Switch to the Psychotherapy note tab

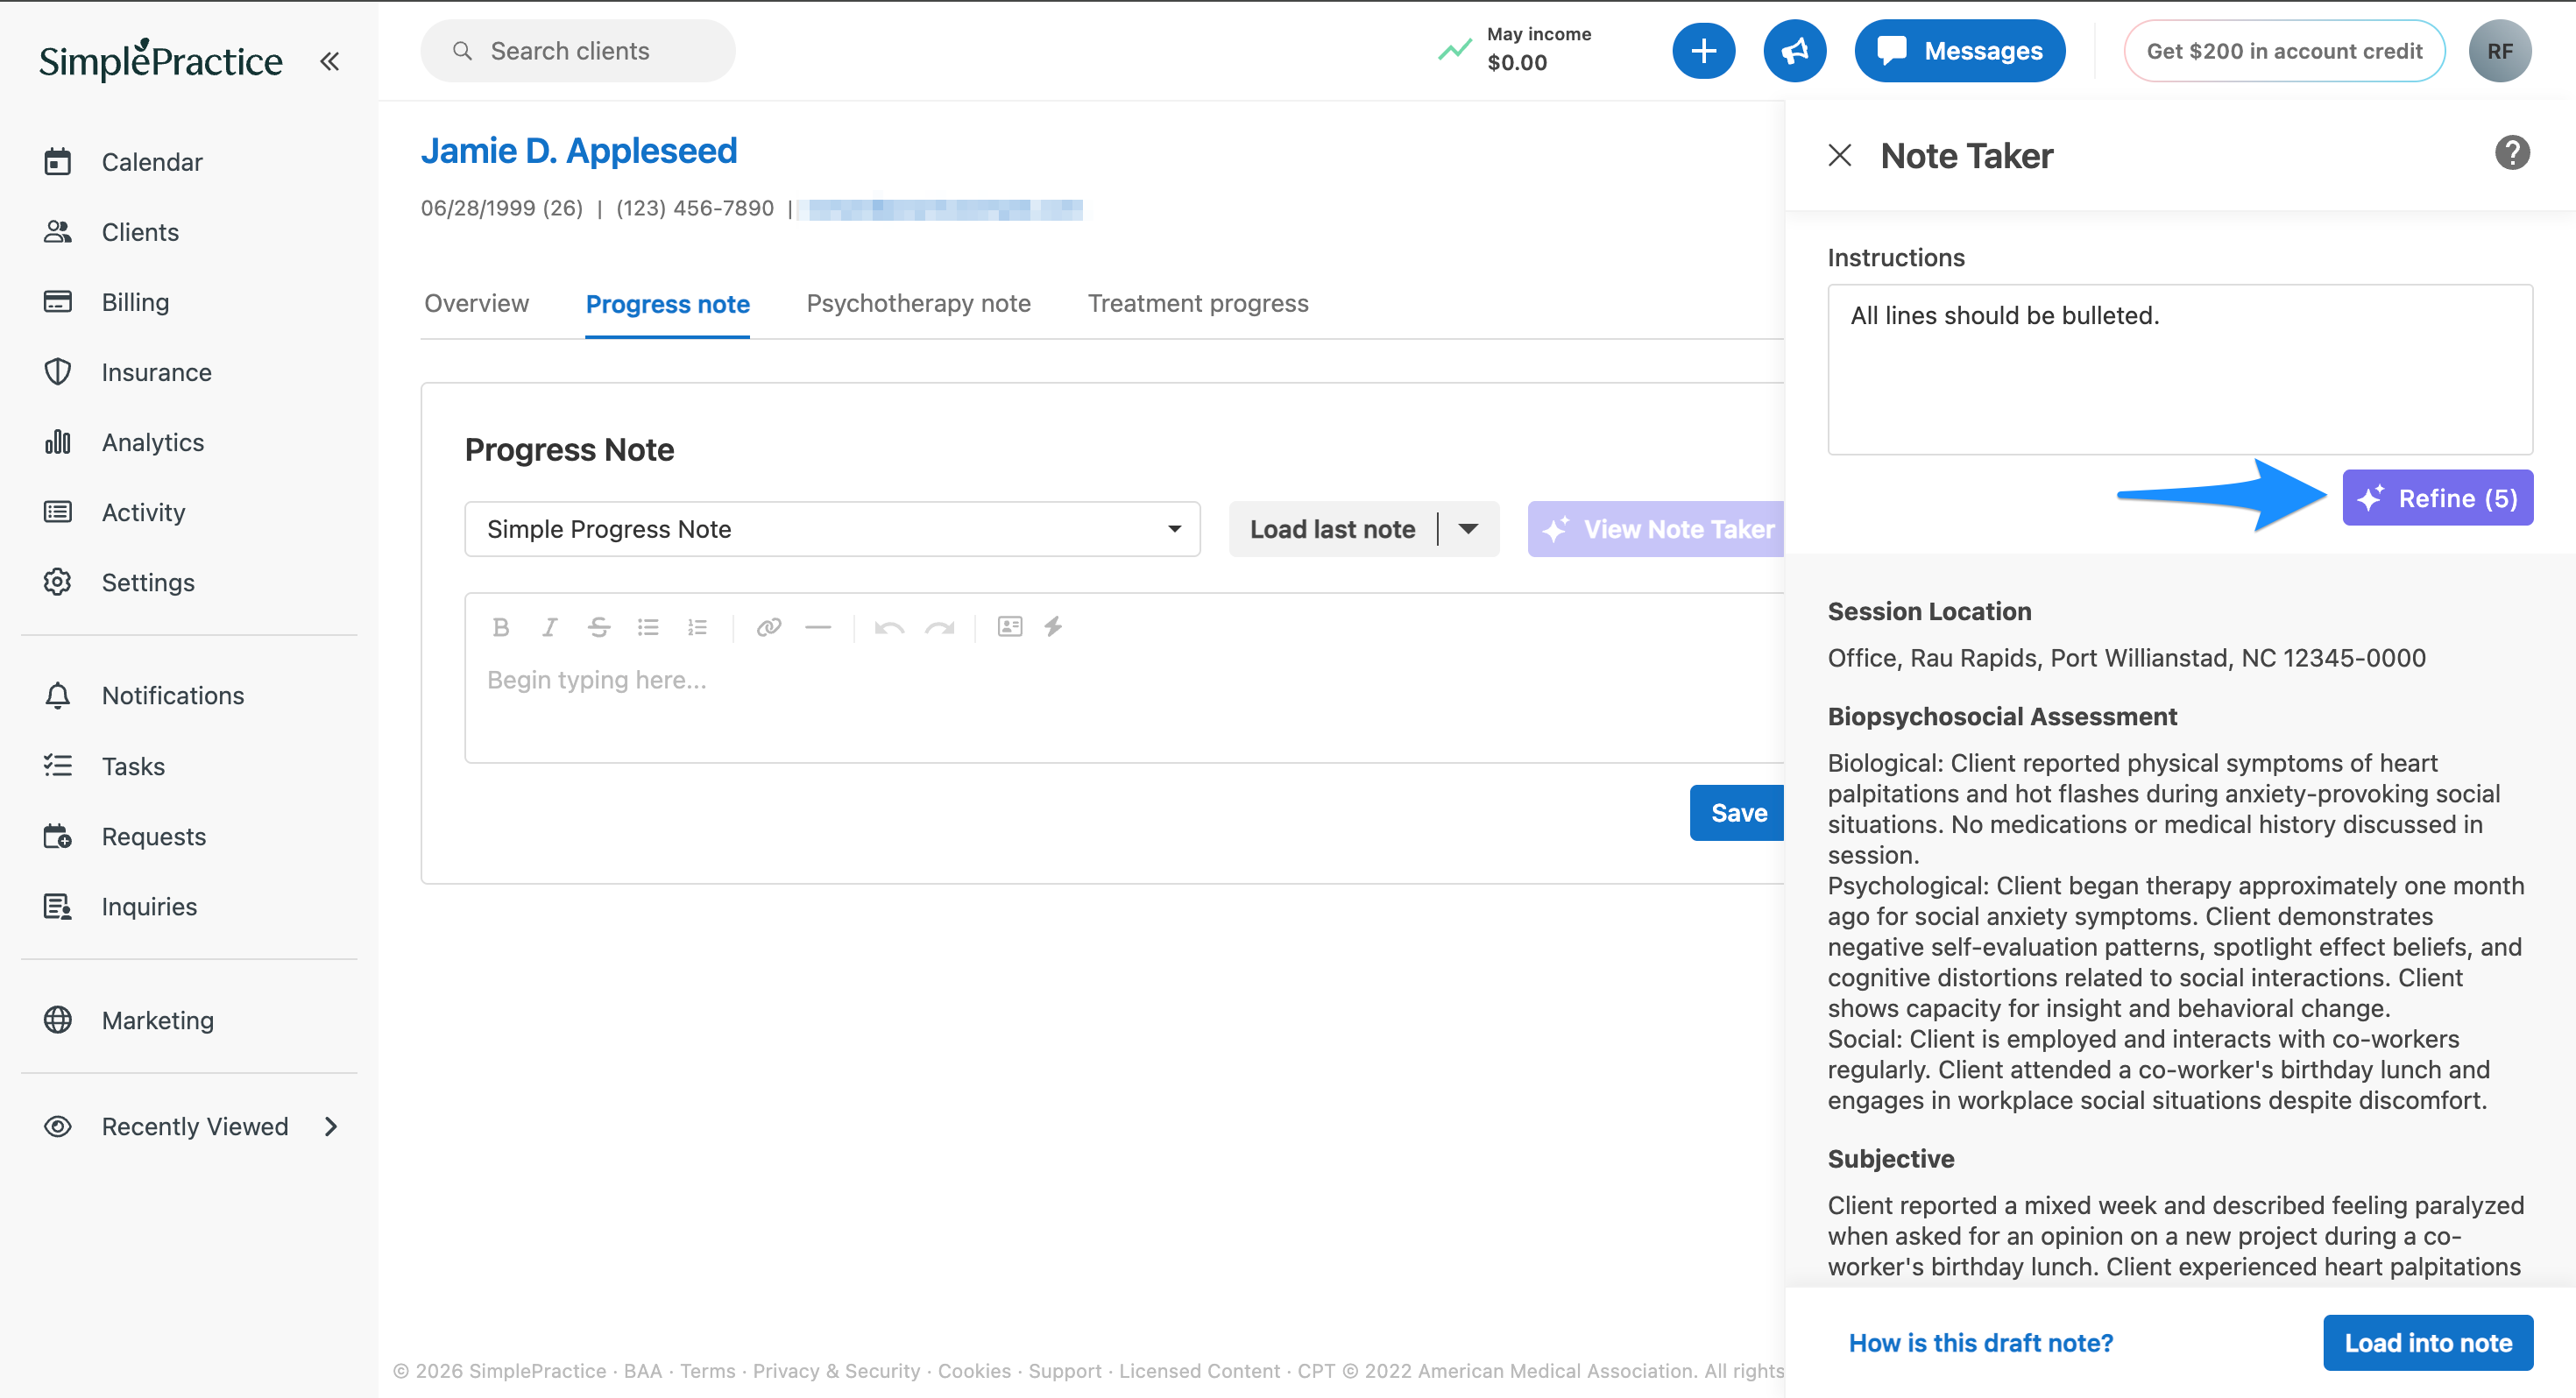coord(918,303)
